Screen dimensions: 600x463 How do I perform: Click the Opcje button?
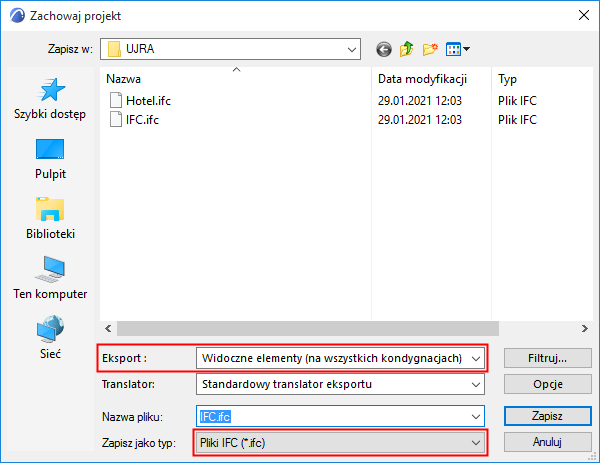pyautogui.click(x=548, y=384)
